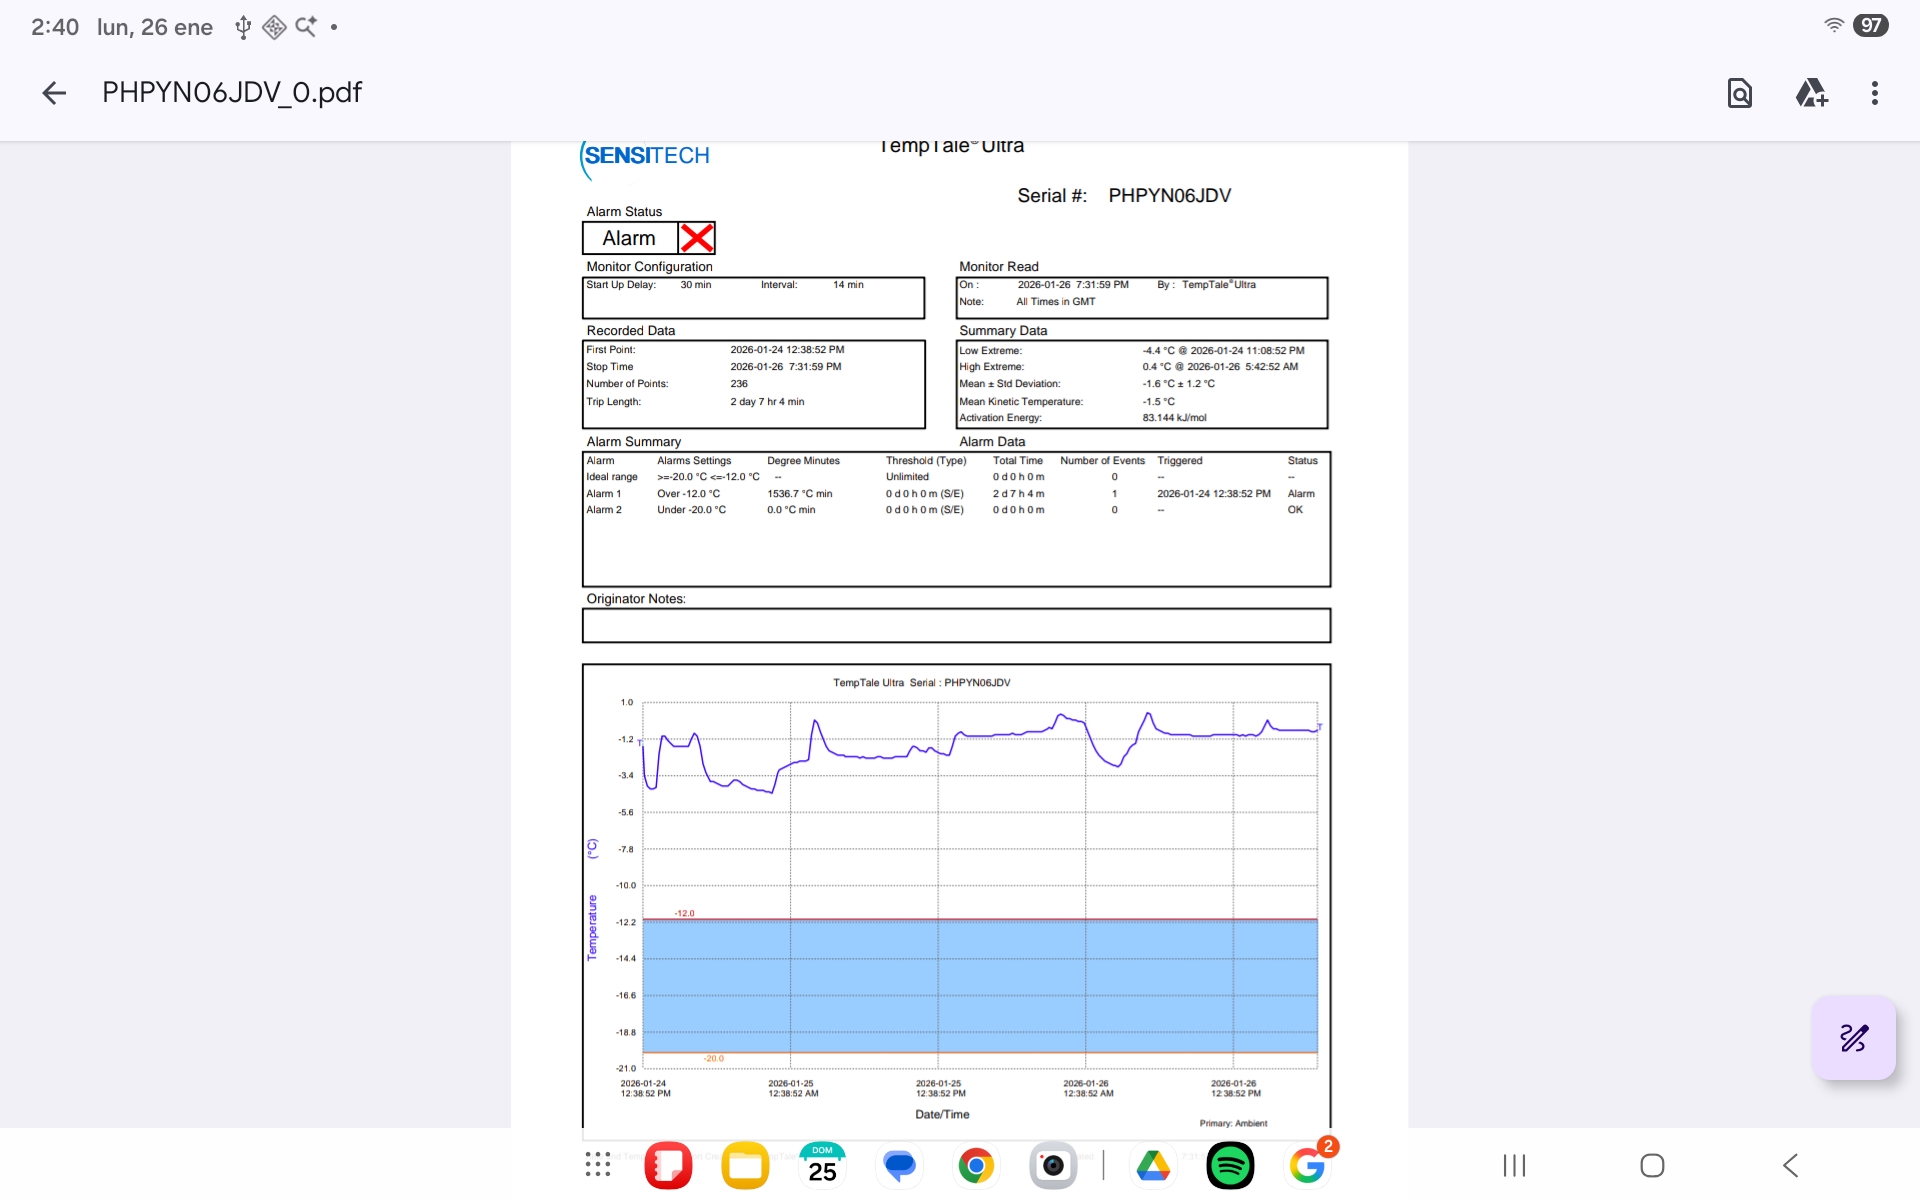Tap the recent apps navigation button

(x=1514, y=1165)
